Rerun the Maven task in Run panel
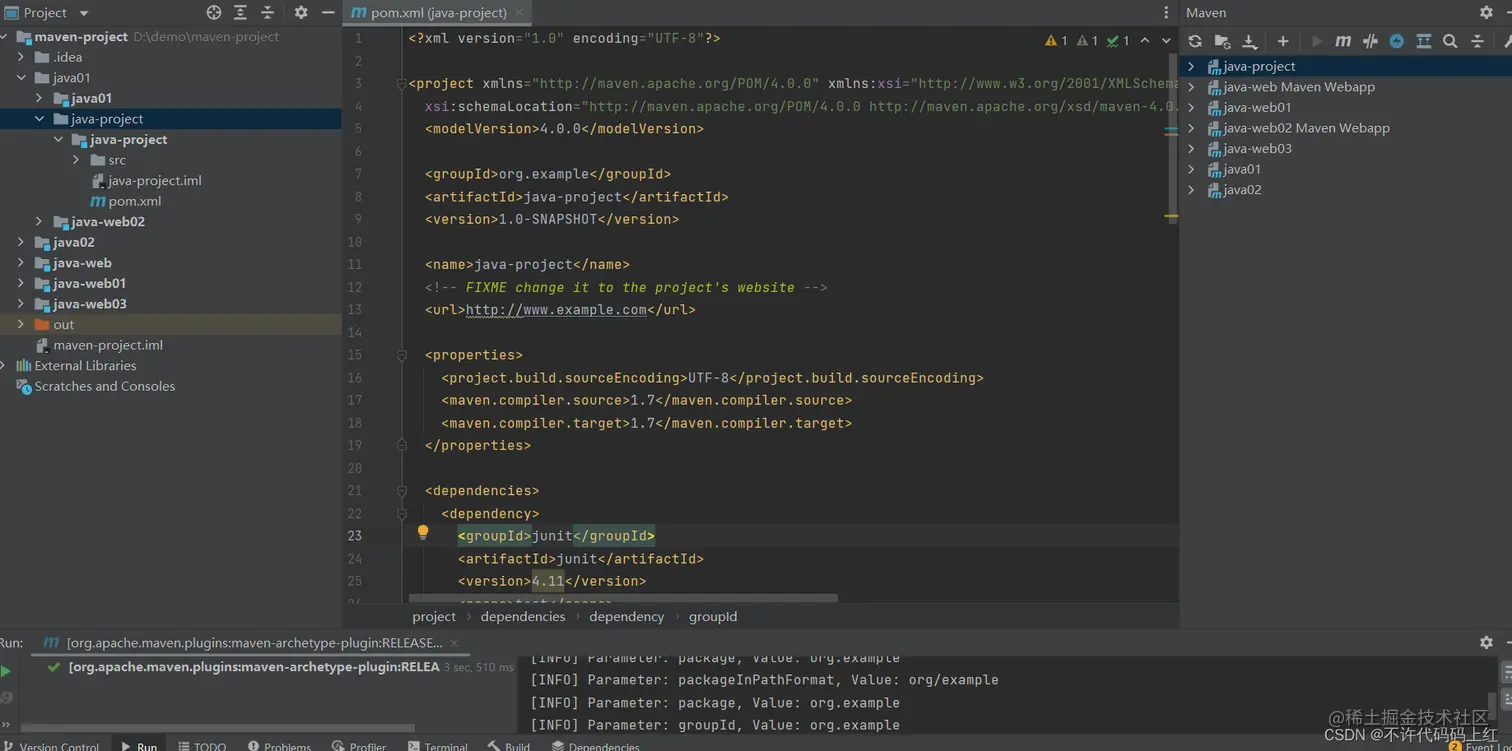The width and height of the screenshot is (1512, 751). coord(6,671)
